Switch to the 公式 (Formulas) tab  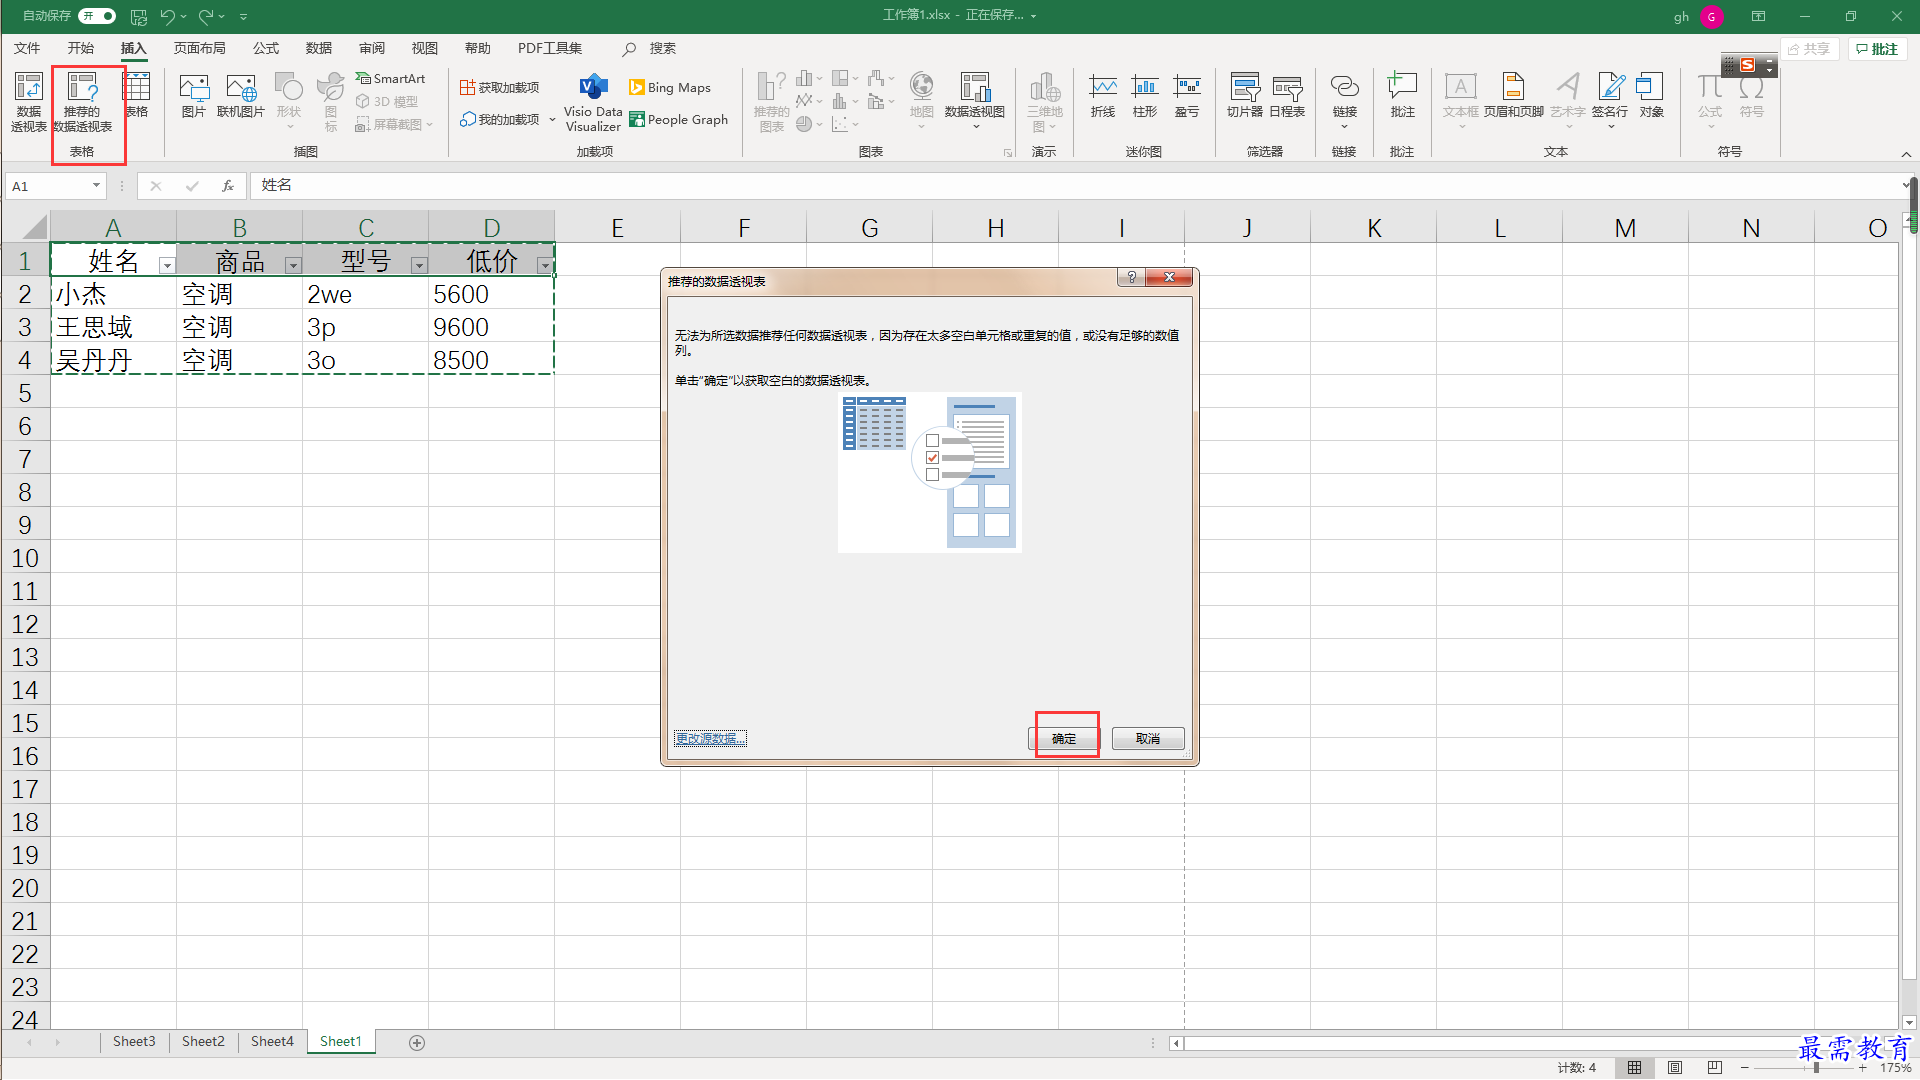pos(265,48)
